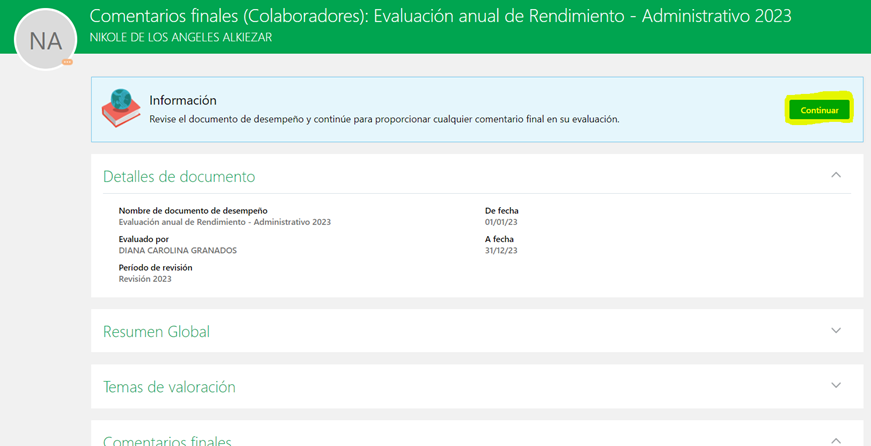This screenshot has width=871, height=446.
Task: Click the Revisión 2023 period value
Action: coord(145,279)
